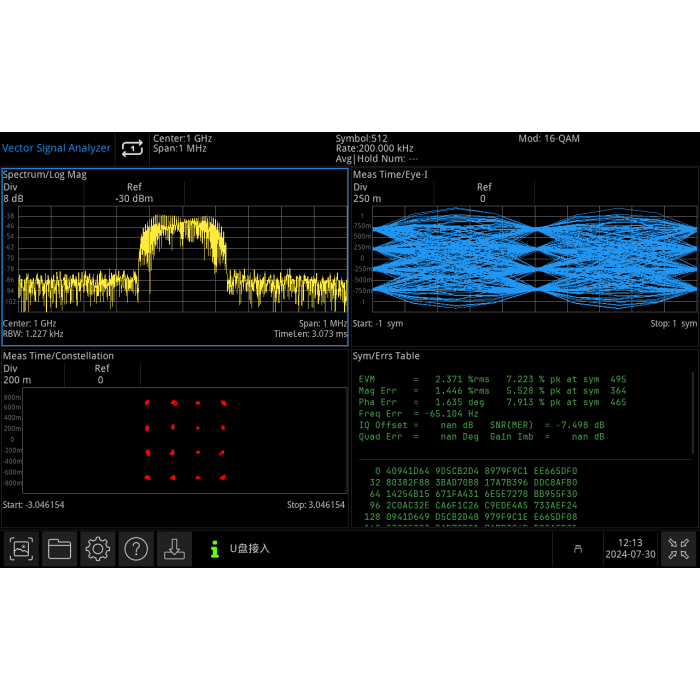Screen dimensions: 700x700
Task: Edit the Ref 0 value in Constellation
Action: (x=100, y=380)
